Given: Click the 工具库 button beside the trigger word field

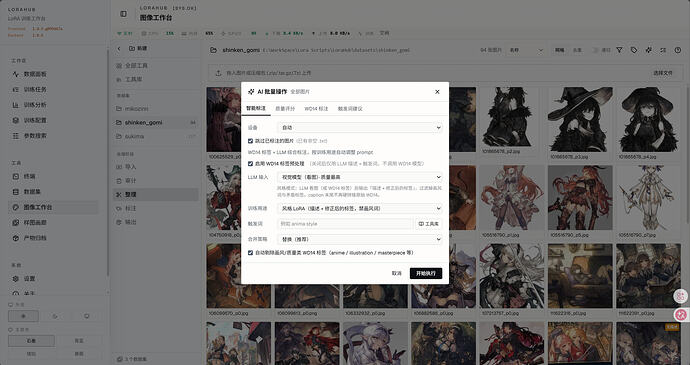Looking at the screenshot, I should pyautogui.click(x=429, y=224).
